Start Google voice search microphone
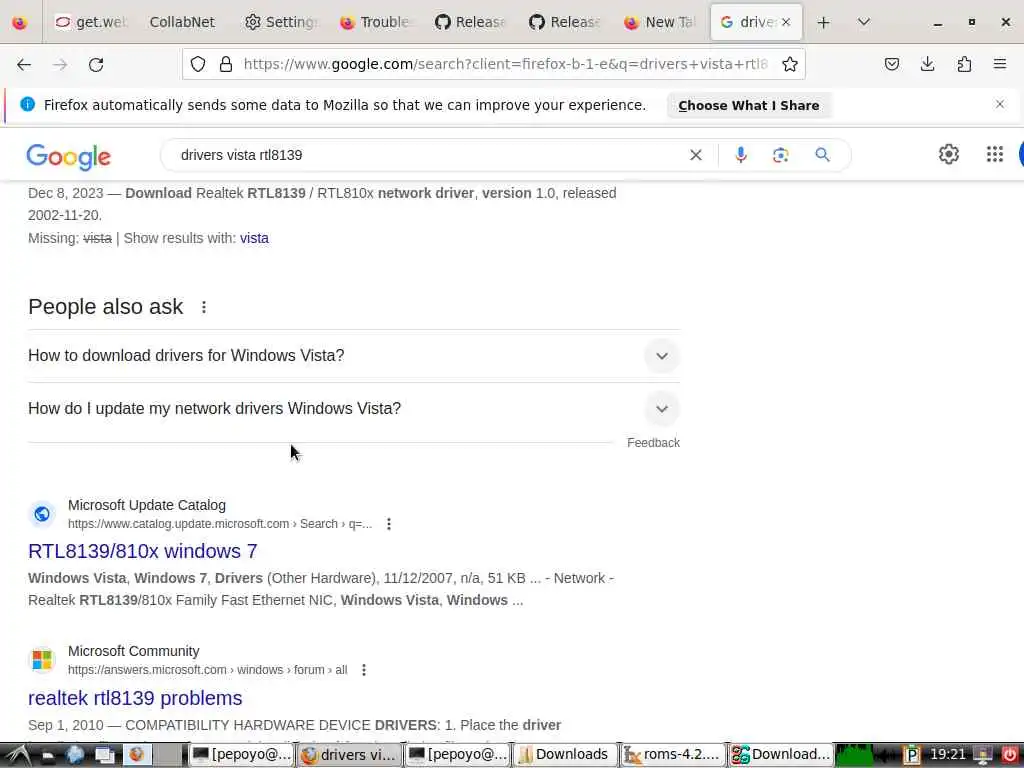Screen dimensions: 1024x768 (x=741, y=155)
